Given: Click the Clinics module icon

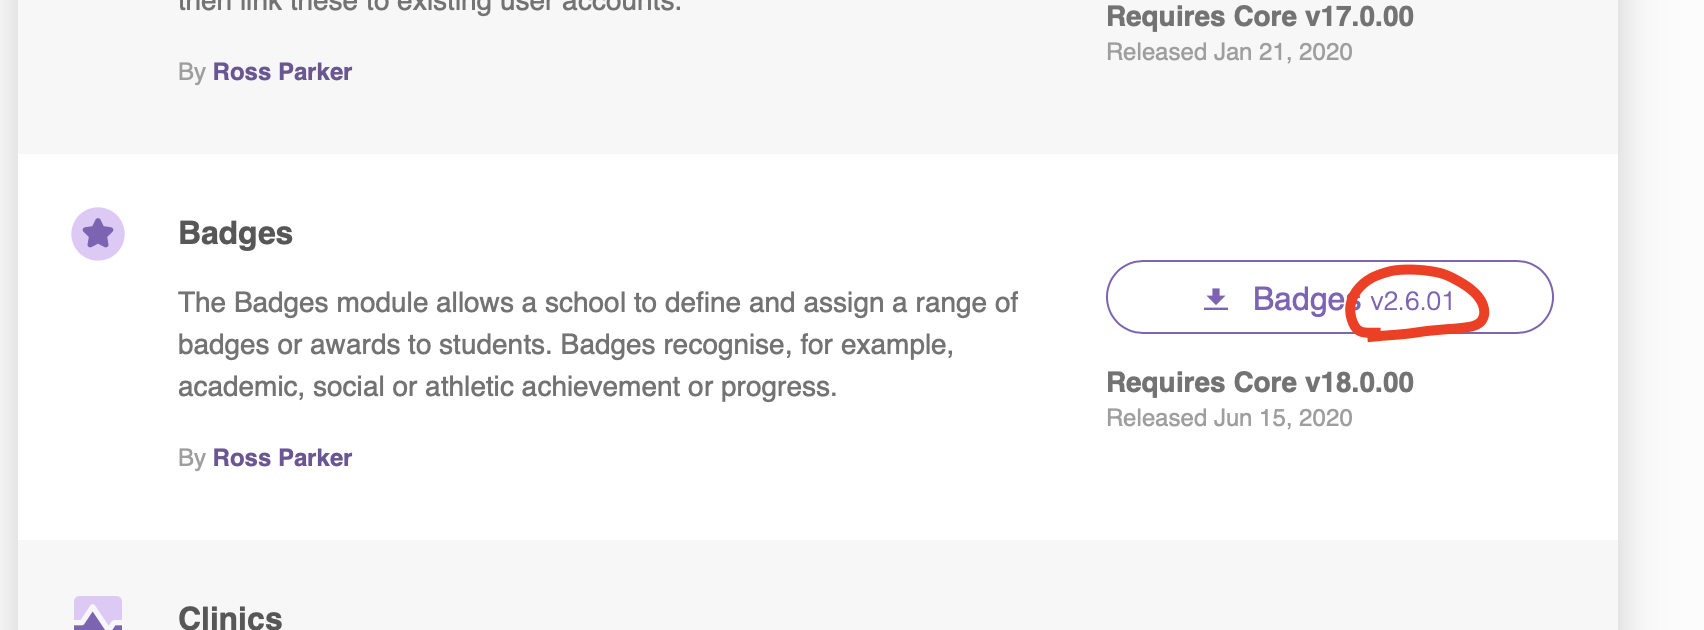Looking at the screenshot, I should pyautogui.click(x=98, y=613).
